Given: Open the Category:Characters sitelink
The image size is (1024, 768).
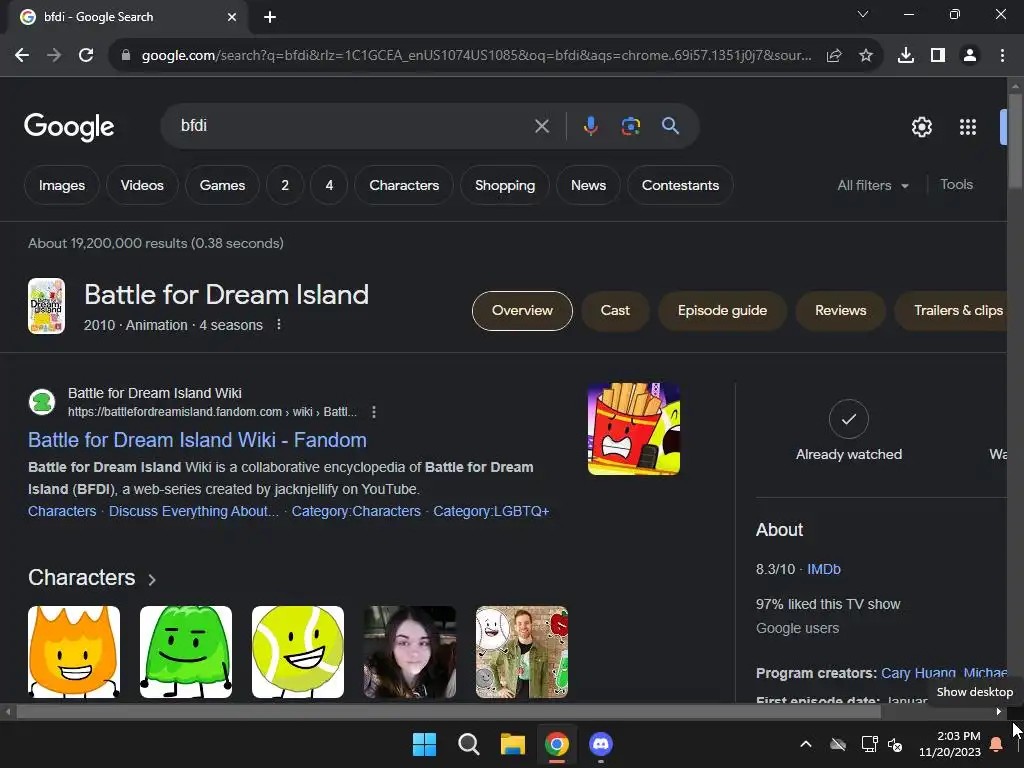Looking at the screenshot, I should click(x=356, y=511).
